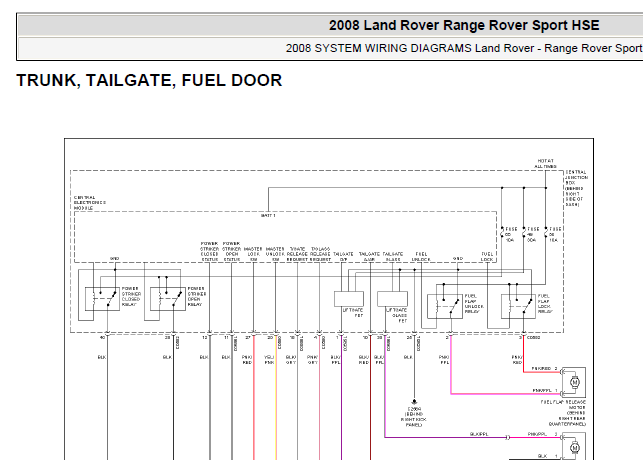The image size is (643, 460).
Task: Click the "Tailgate Glass" pin label
Action: 393,257
